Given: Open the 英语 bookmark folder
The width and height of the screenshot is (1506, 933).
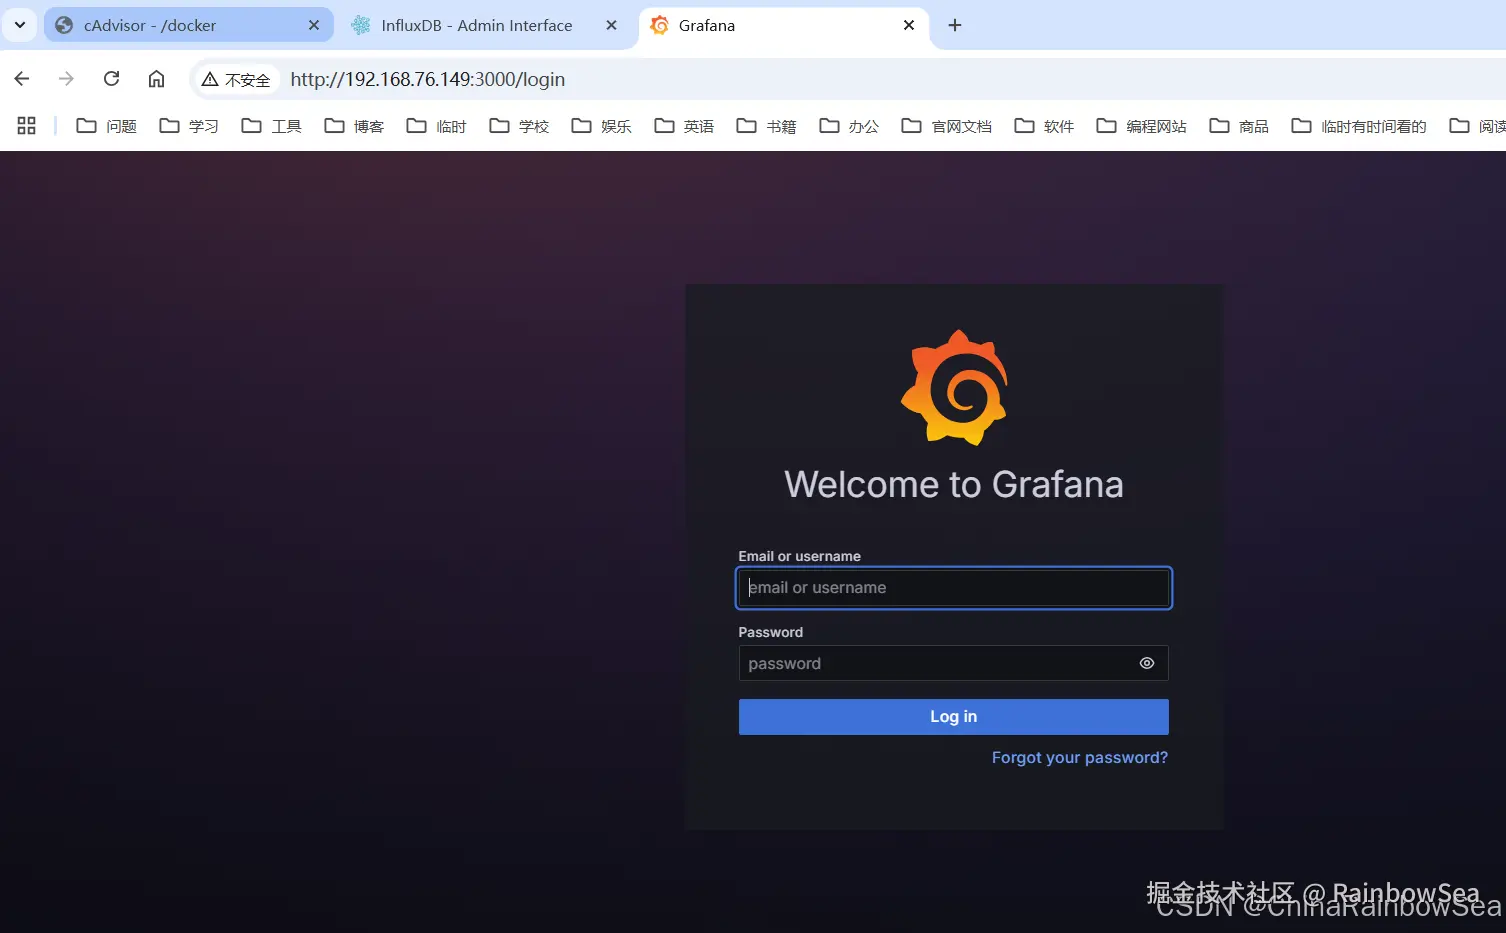Looking at the screenshot, I should coord(684,126).
